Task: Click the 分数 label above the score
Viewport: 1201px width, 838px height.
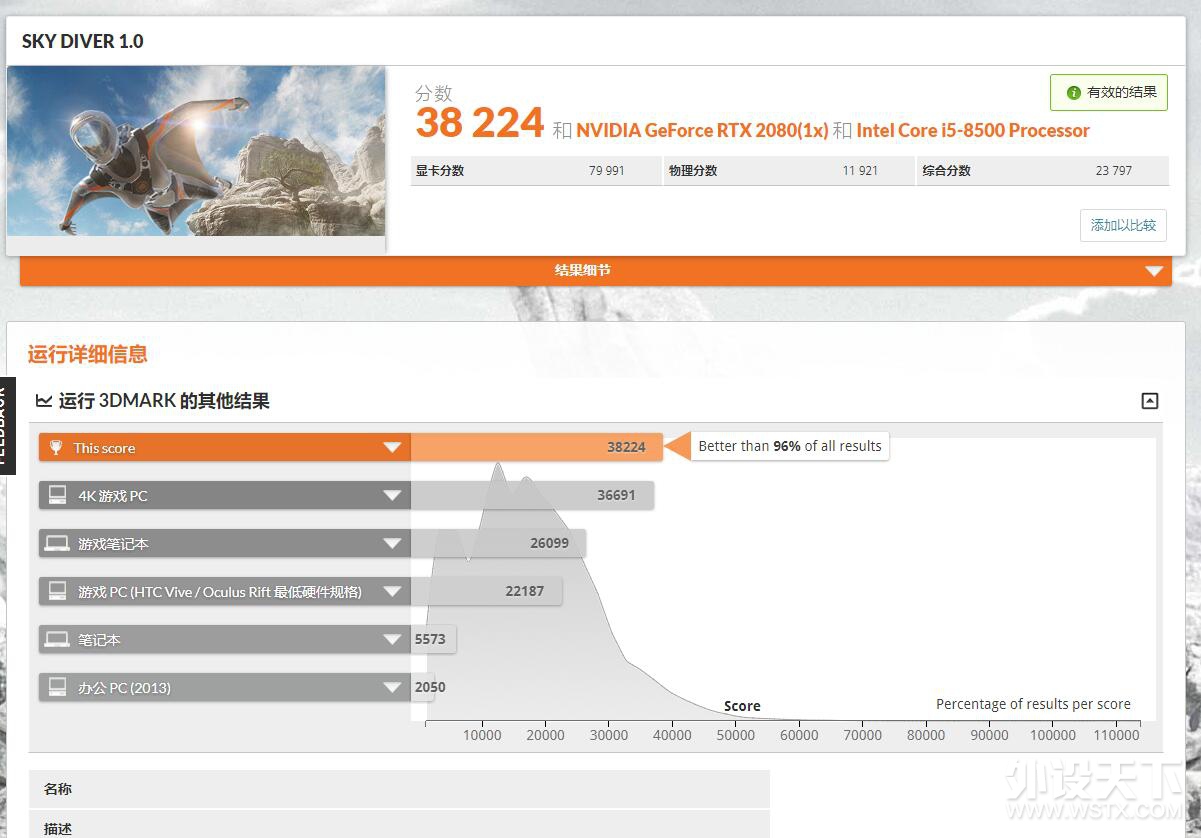Action: pos(434,93)
